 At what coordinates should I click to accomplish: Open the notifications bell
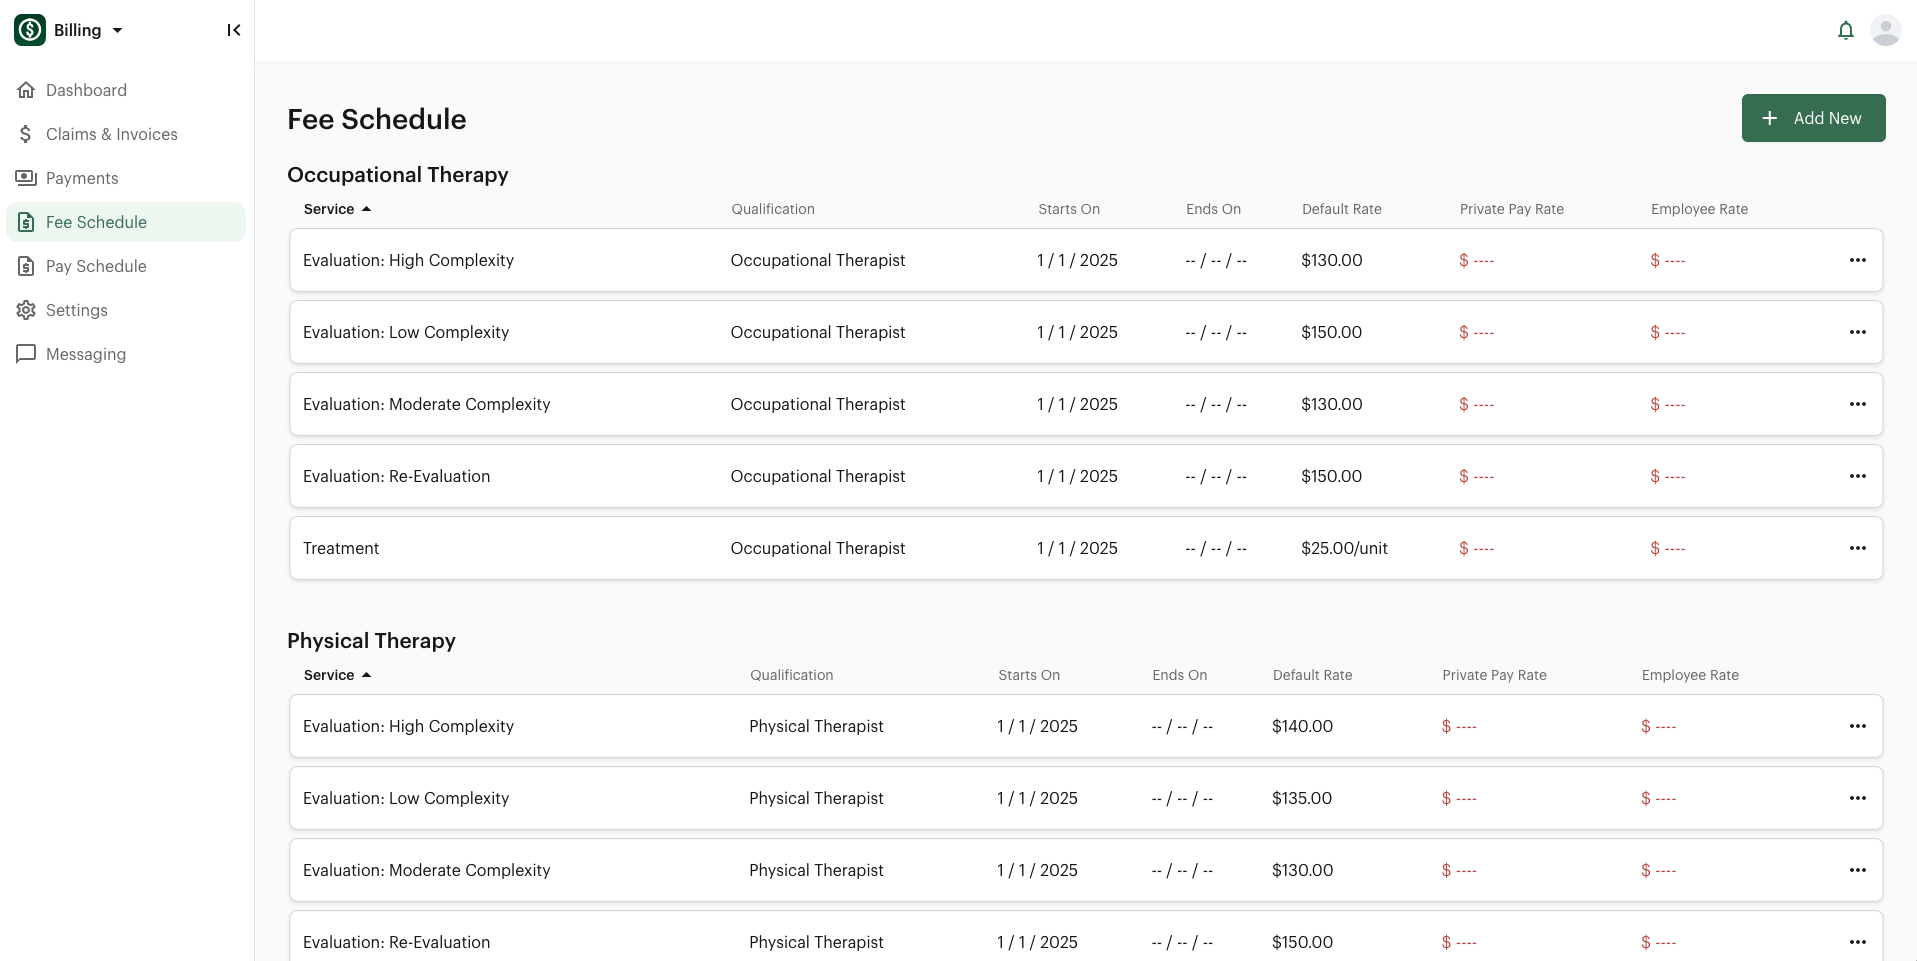[1845, 30]
